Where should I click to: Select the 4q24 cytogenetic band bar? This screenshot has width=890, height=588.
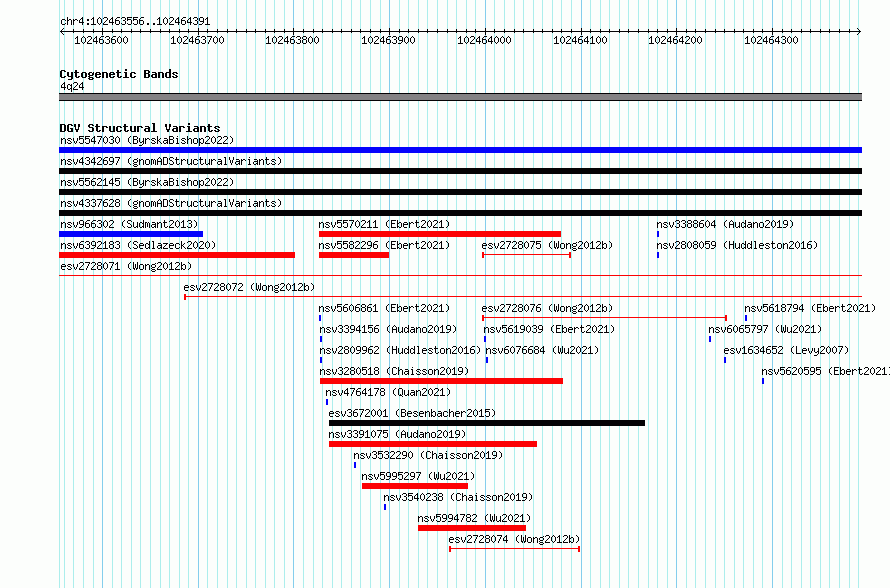(460, 97)
